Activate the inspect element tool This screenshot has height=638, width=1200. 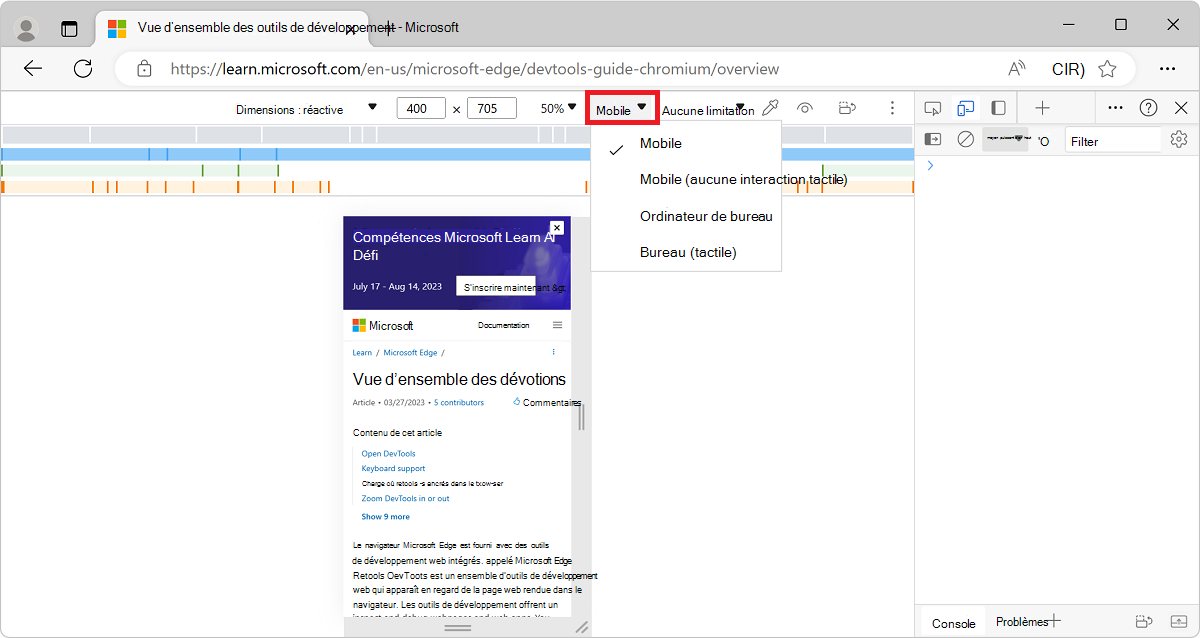point(933,108)
